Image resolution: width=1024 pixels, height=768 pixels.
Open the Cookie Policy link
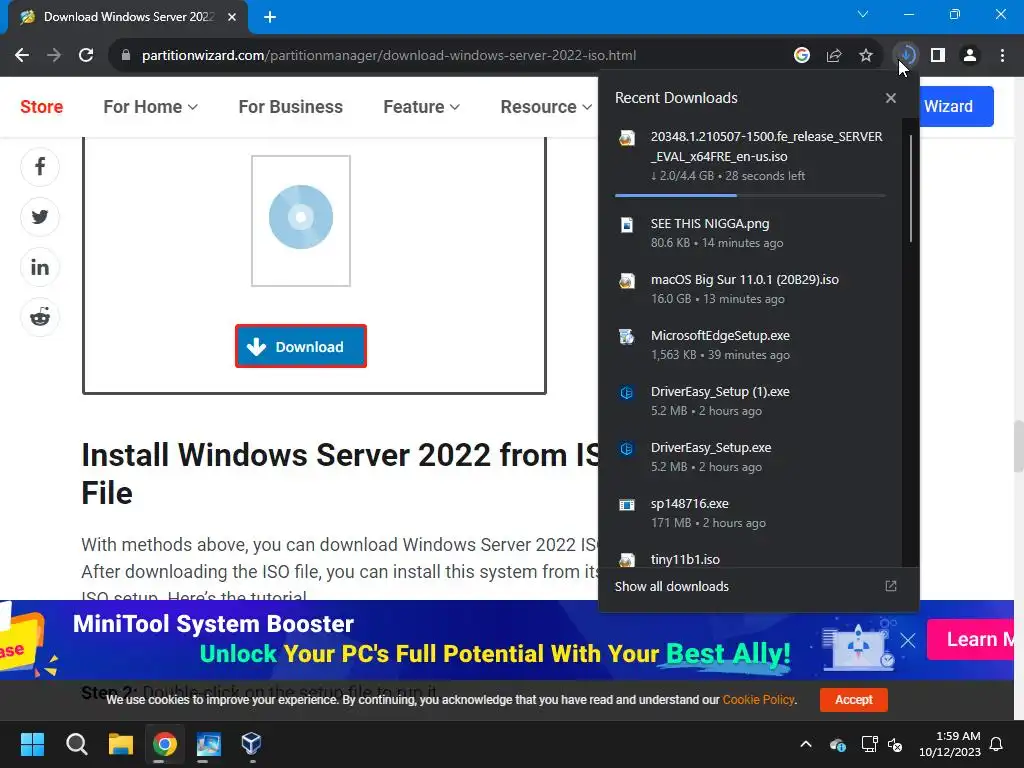tap(758, 699)
